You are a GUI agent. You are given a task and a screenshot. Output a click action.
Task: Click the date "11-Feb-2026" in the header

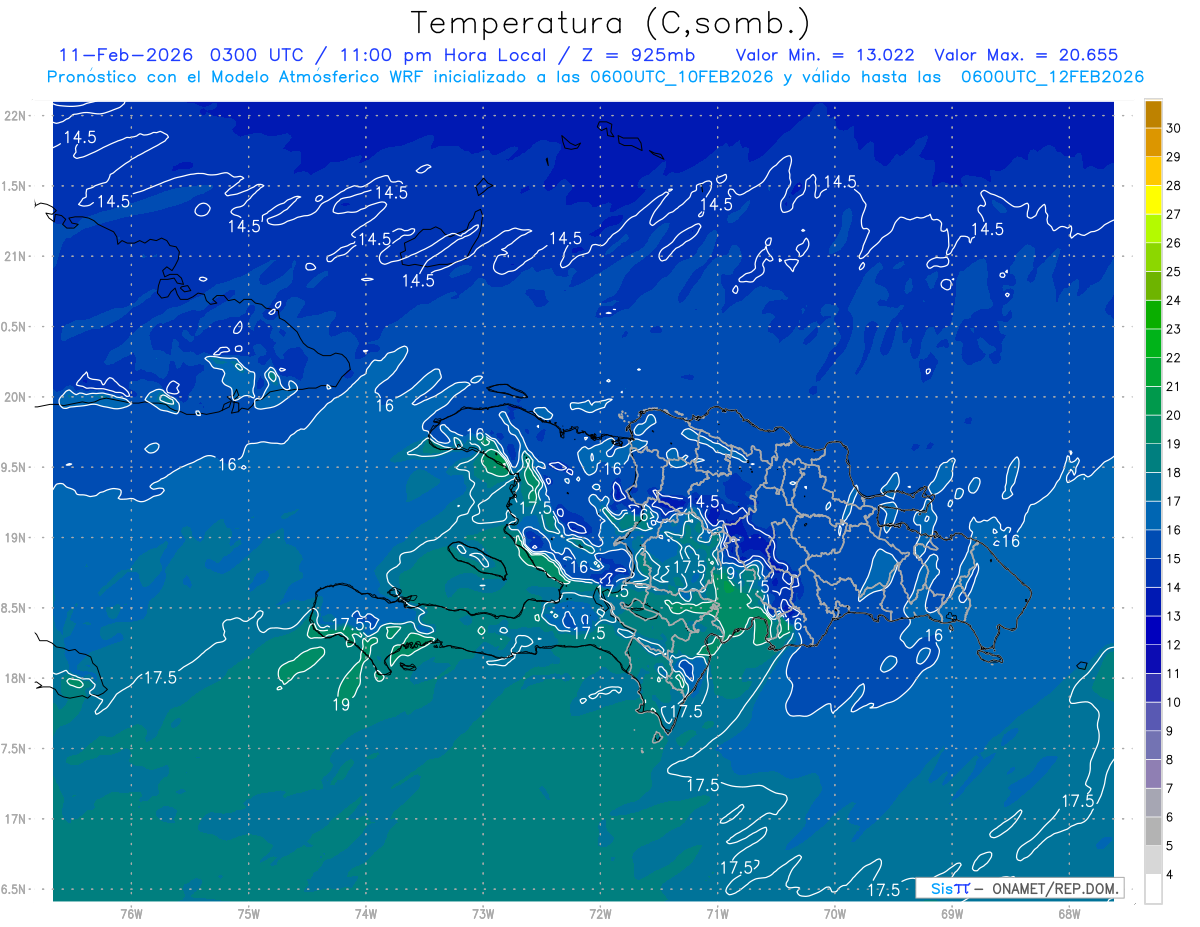(x=127, y=55)
